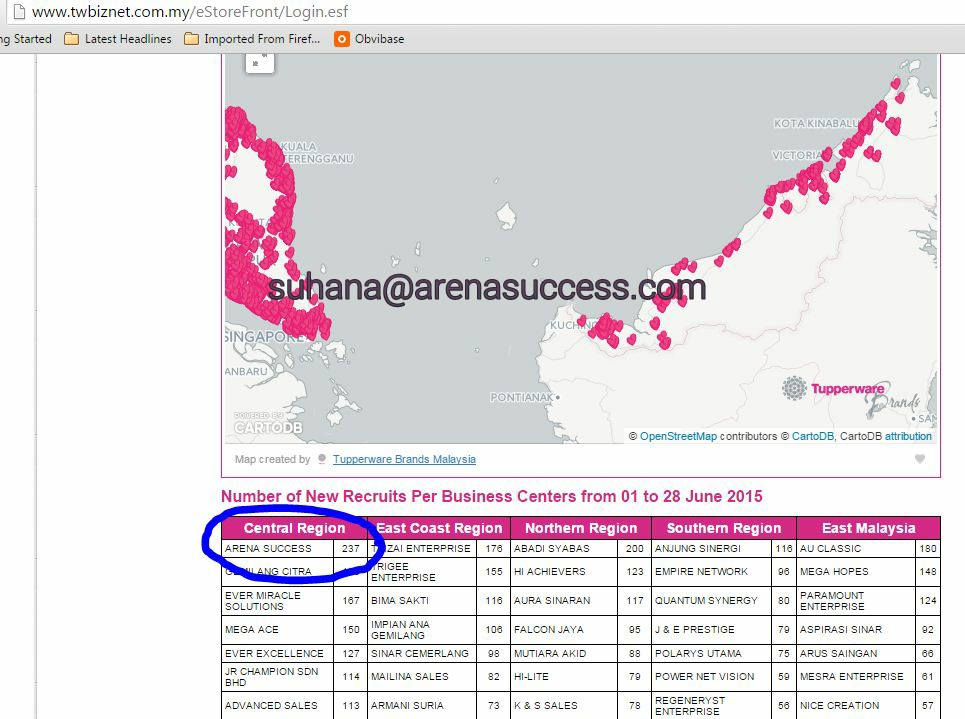The width and height of the screenshot is (965, 719).
Task: Click the MEGA HOPES cell
Action: tap(855, 572)
